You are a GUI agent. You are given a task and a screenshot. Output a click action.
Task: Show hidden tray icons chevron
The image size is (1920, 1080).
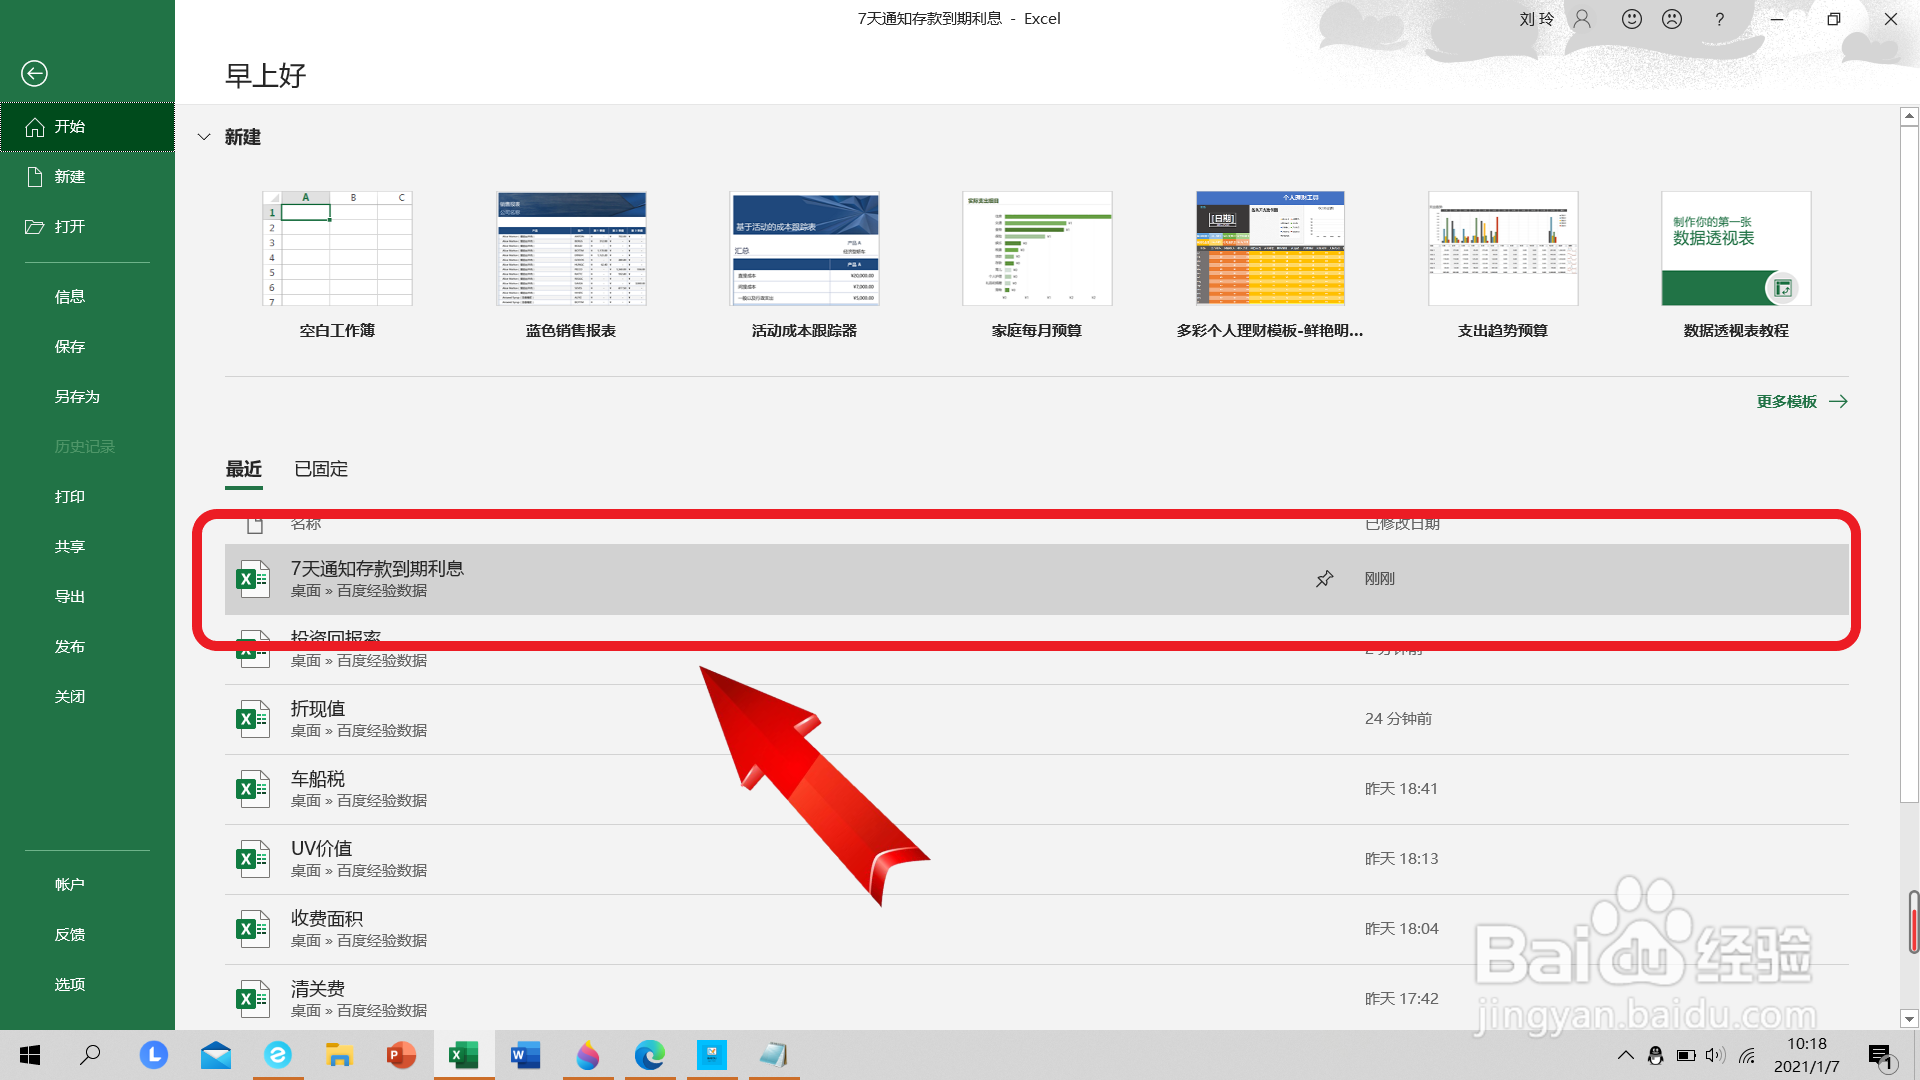(1626, 1055)
